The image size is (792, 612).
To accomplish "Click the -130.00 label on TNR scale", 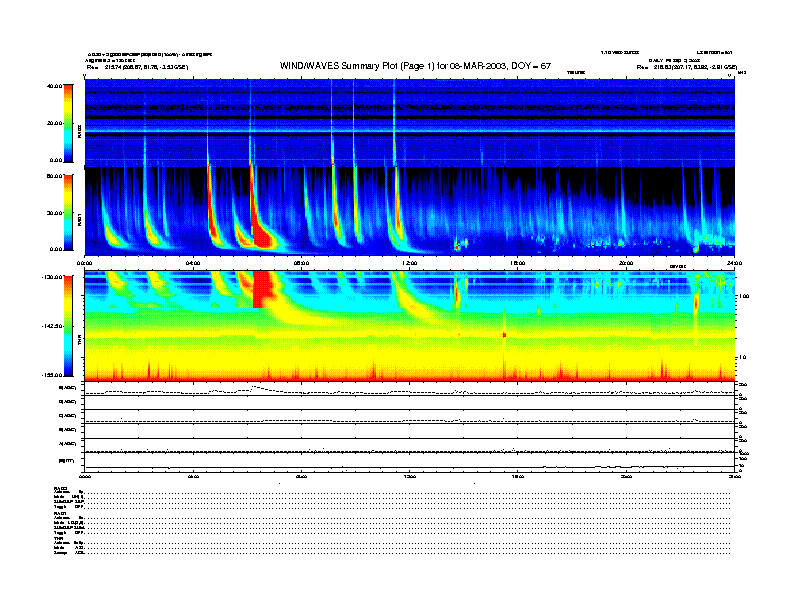I will pyautogui.click(x=53, y=277).
